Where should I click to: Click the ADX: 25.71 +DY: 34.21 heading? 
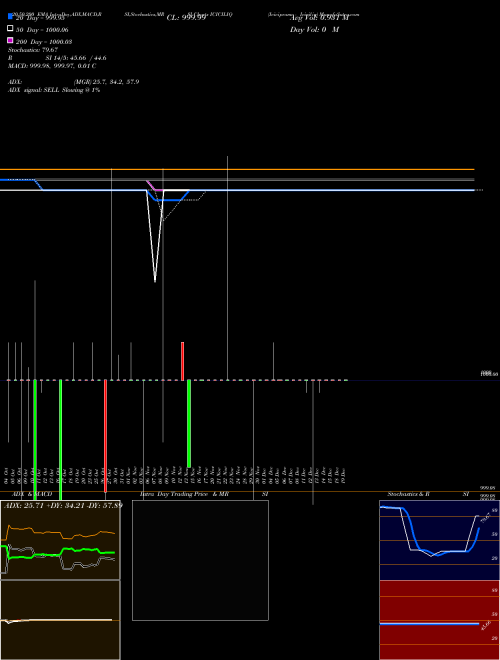tap(63, 505)
